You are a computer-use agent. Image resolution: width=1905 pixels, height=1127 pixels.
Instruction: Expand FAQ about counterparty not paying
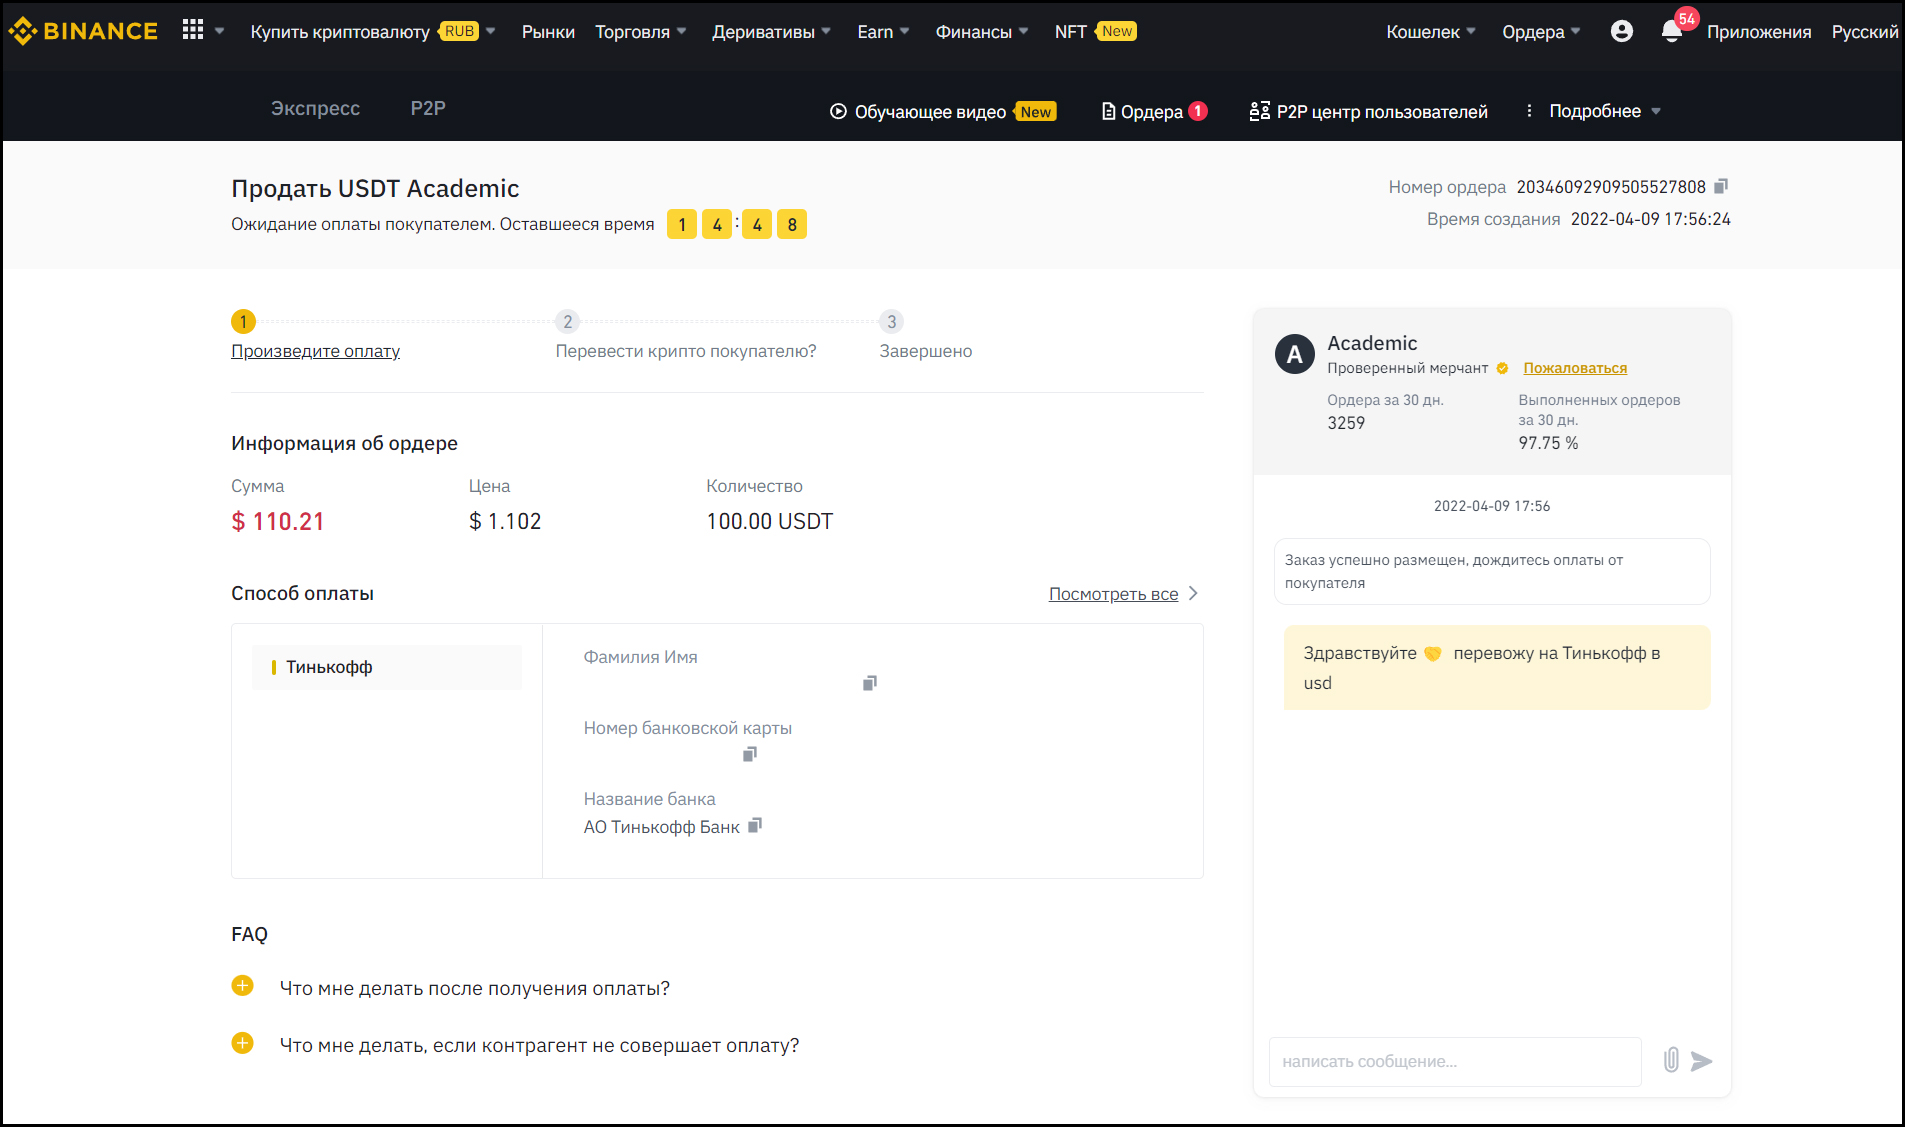(x=242, y=1043)
